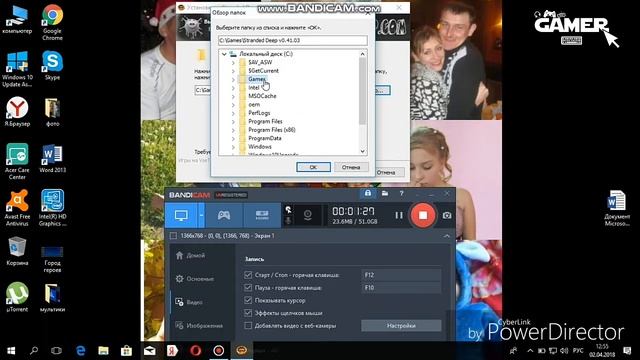Open the screen mode dropdown arrow in Bandicam
The image size is (640, 360).
pos(201,215)
